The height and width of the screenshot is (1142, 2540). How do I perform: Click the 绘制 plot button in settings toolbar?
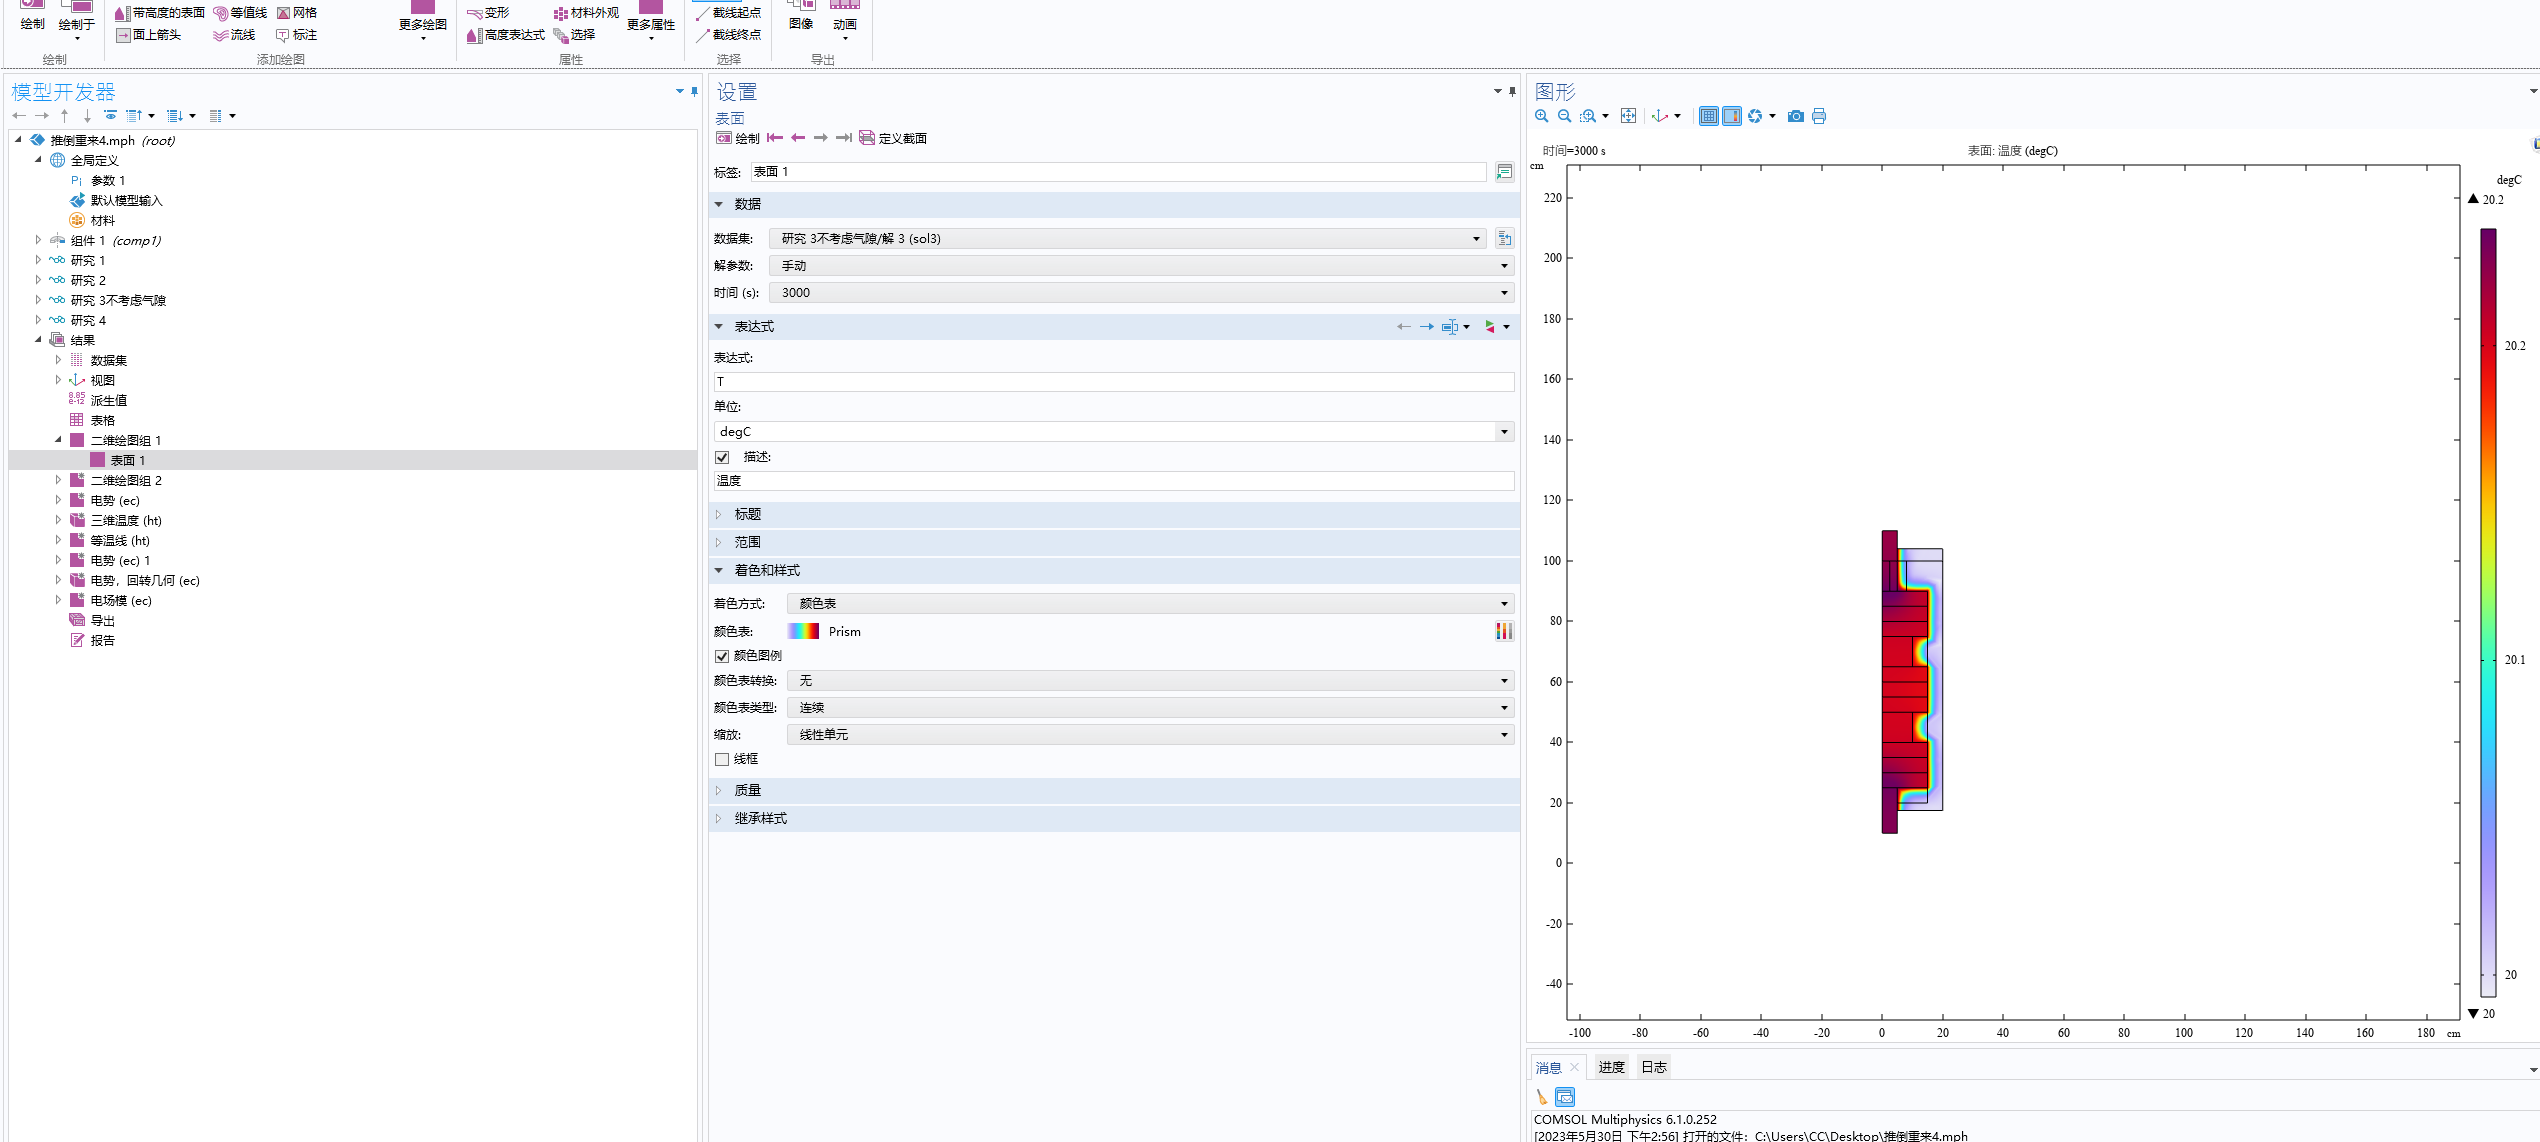[738, 138]
